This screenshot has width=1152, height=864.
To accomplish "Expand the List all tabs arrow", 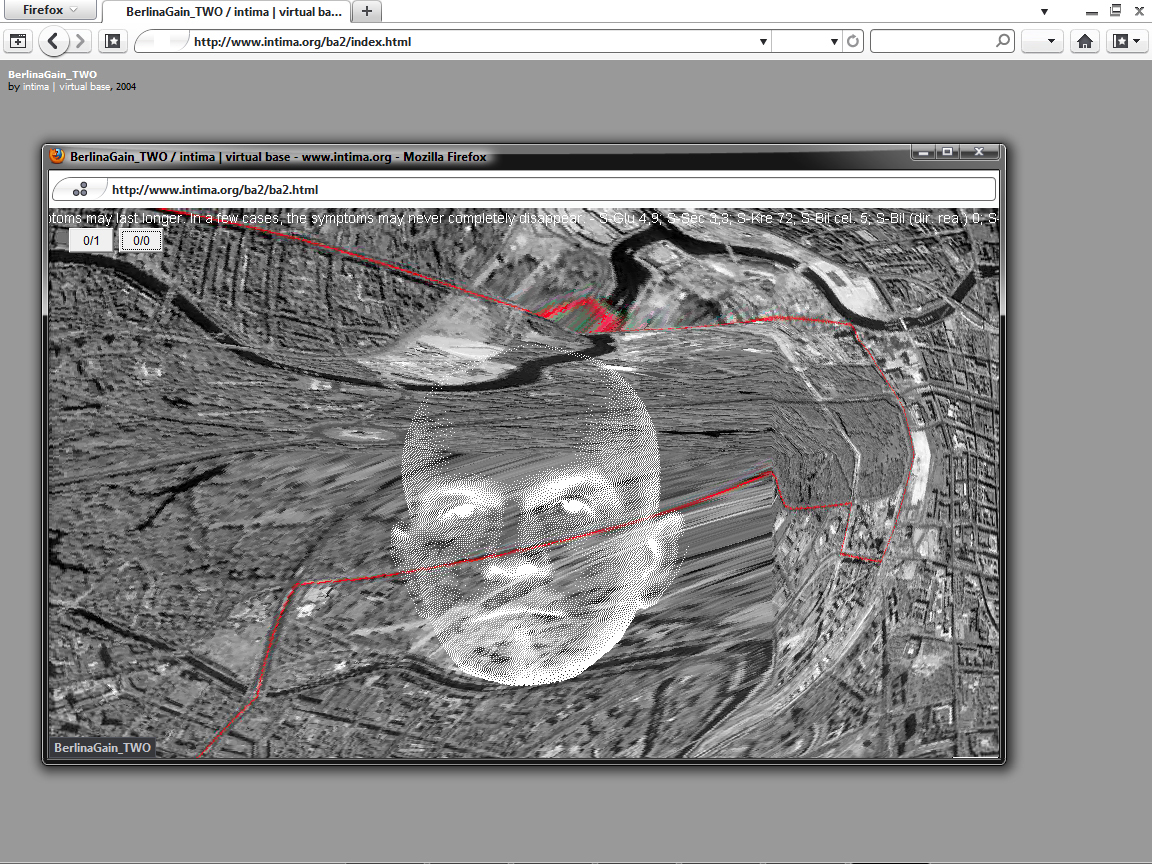I will (x=1044, y=12).
